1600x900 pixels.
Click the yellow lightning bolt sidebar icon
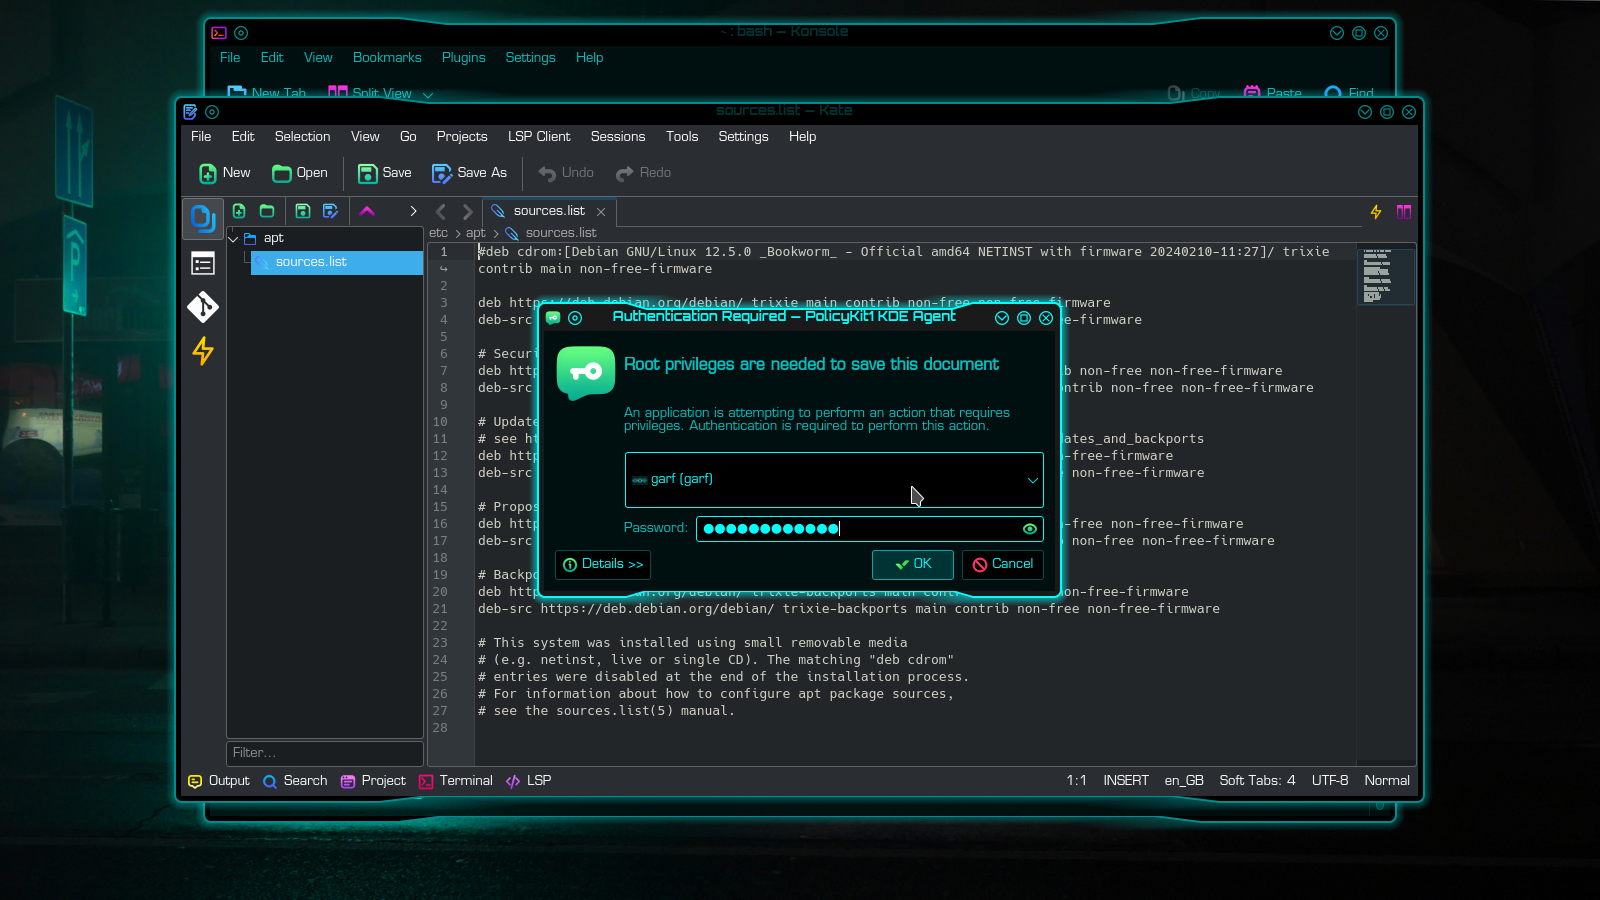tap(203, 351)
